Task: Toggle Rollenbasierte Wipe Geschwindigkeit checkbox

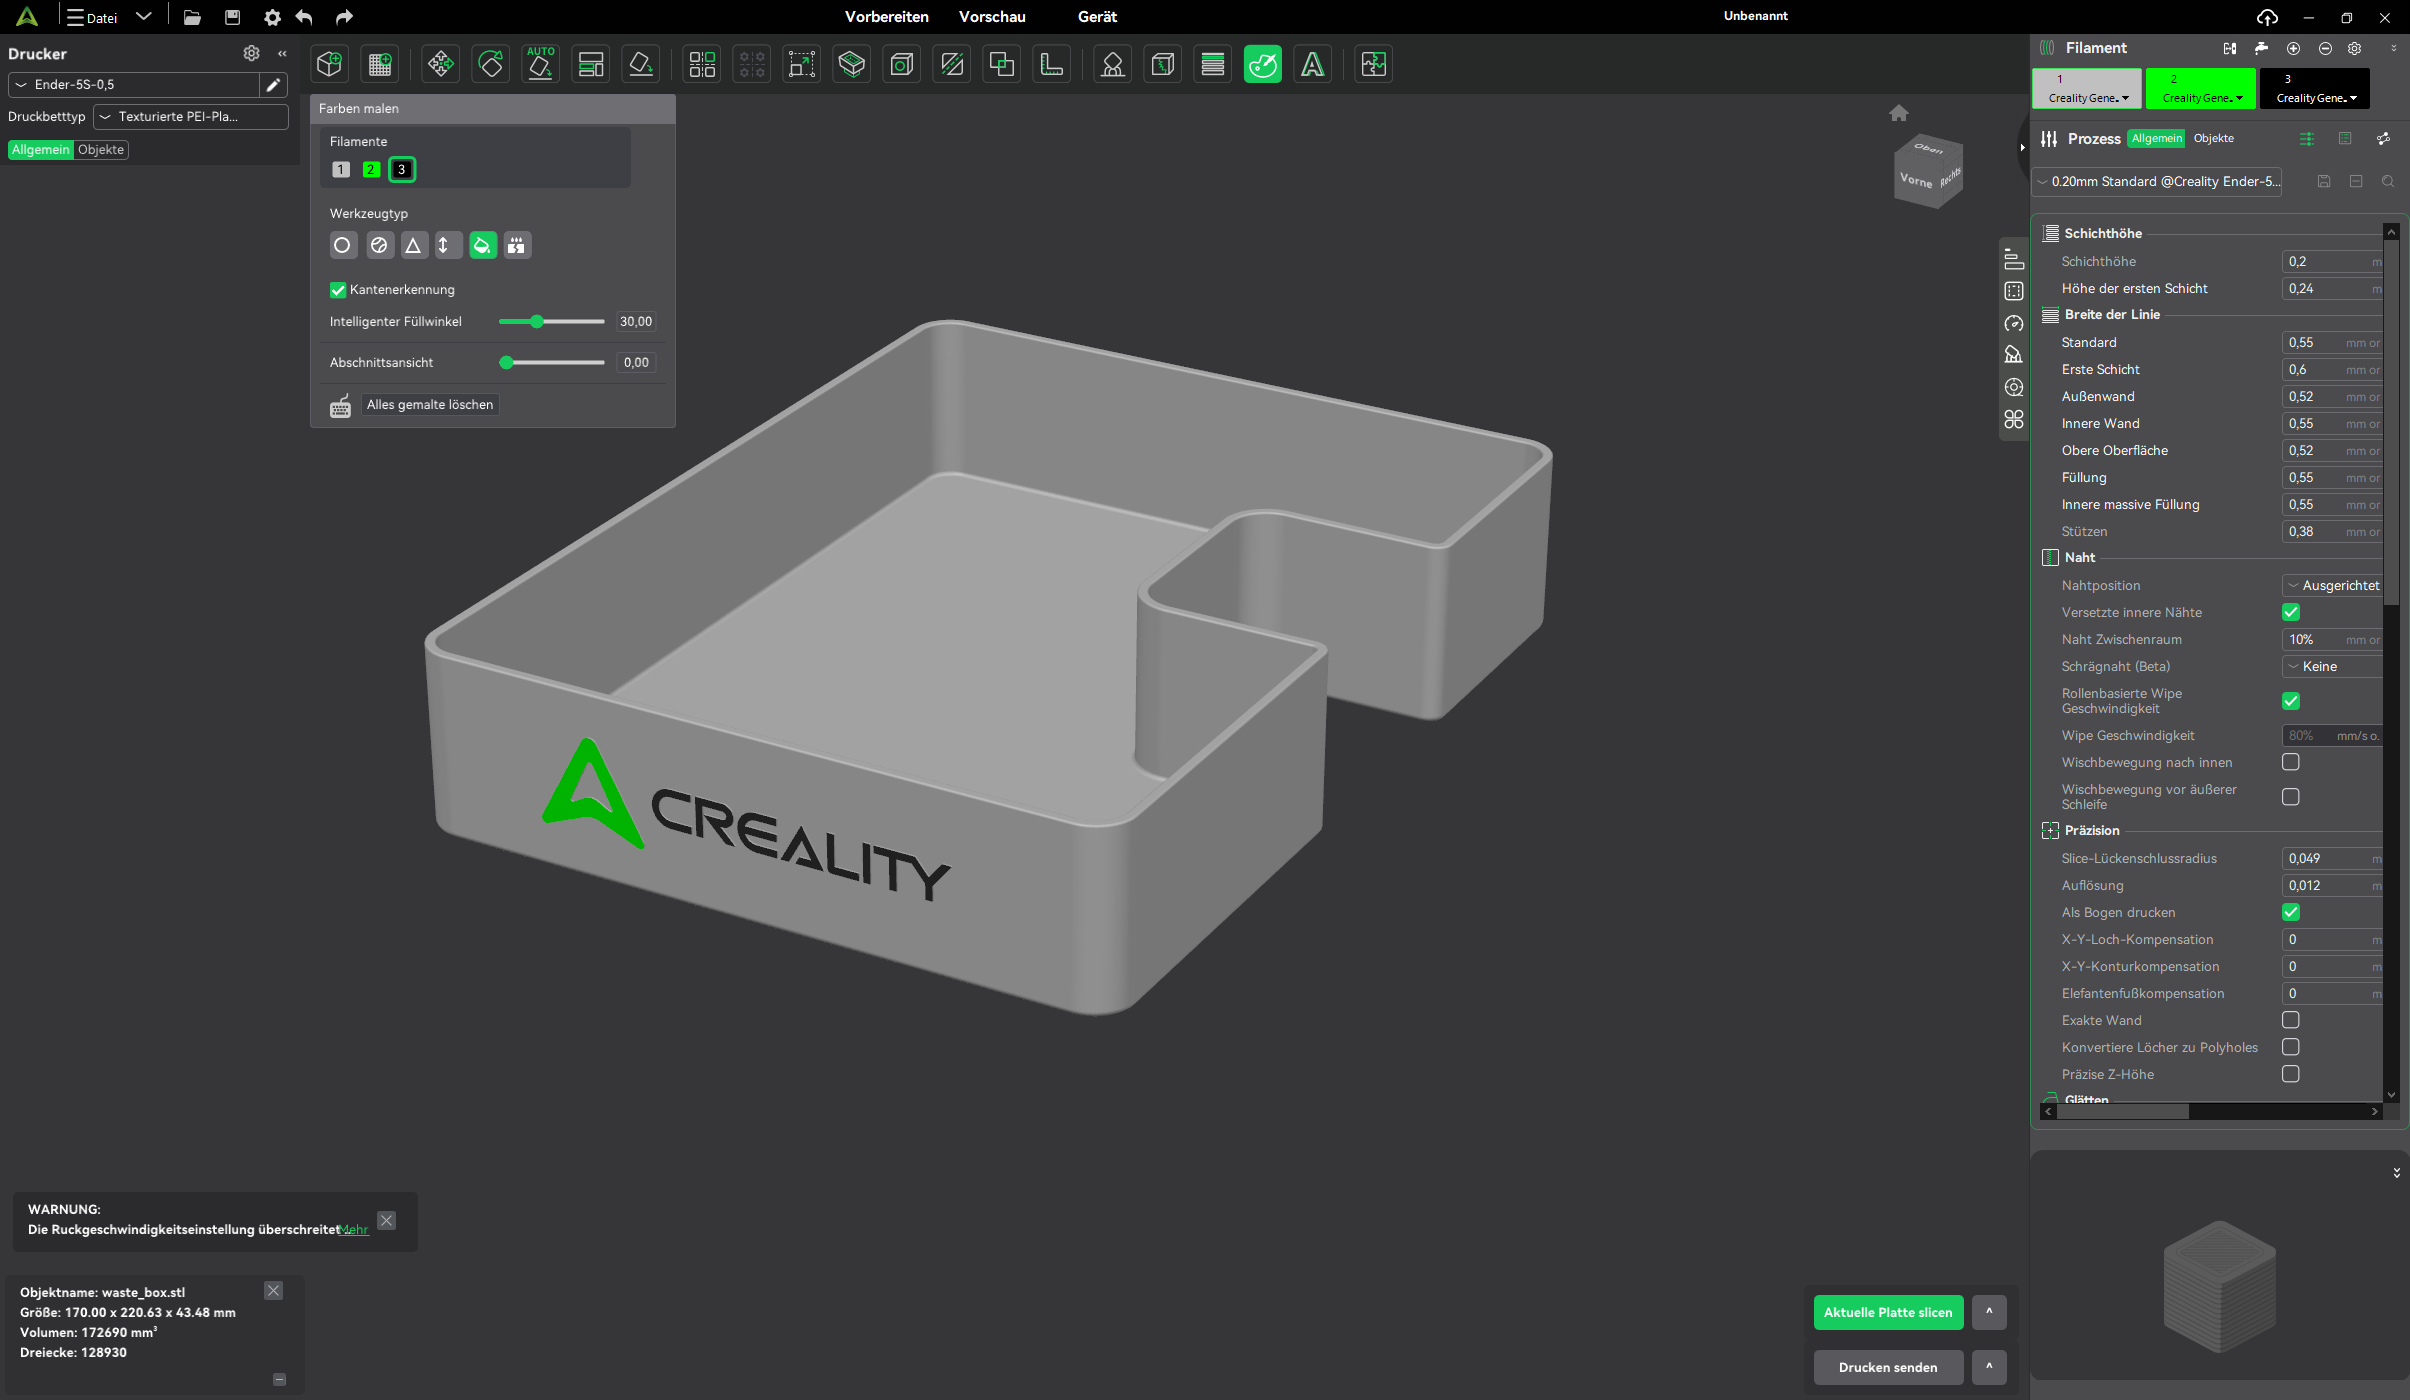Action: [x=2290, y=701]
